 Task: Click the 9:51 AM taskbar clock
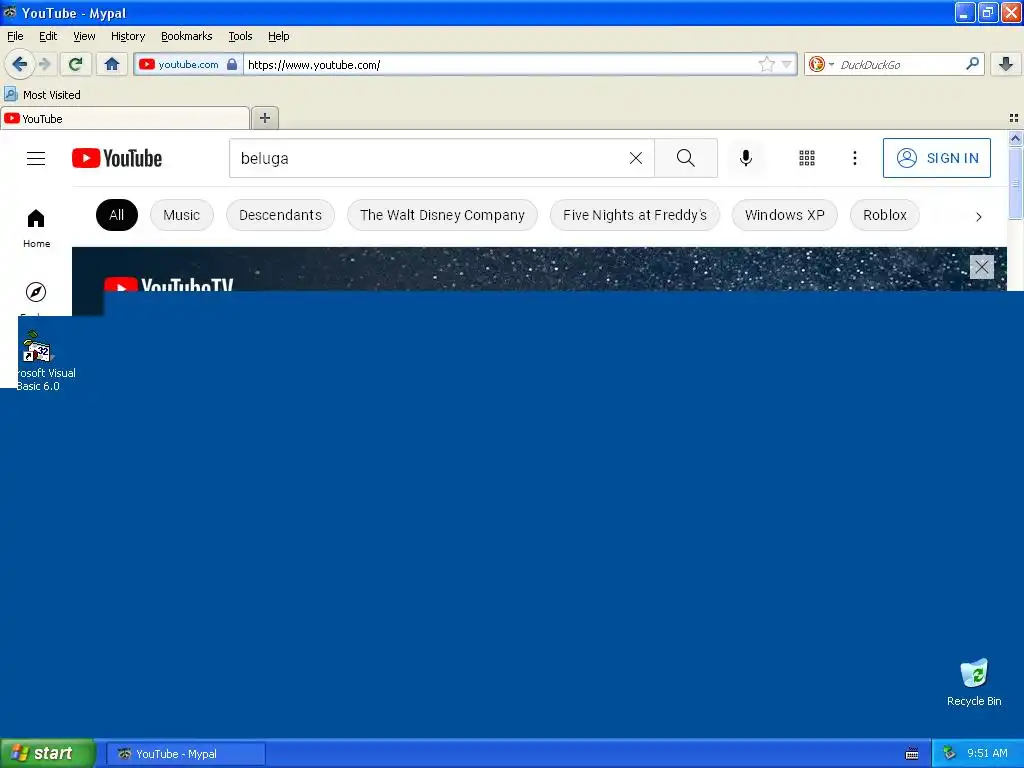click(x=987, y=754)
